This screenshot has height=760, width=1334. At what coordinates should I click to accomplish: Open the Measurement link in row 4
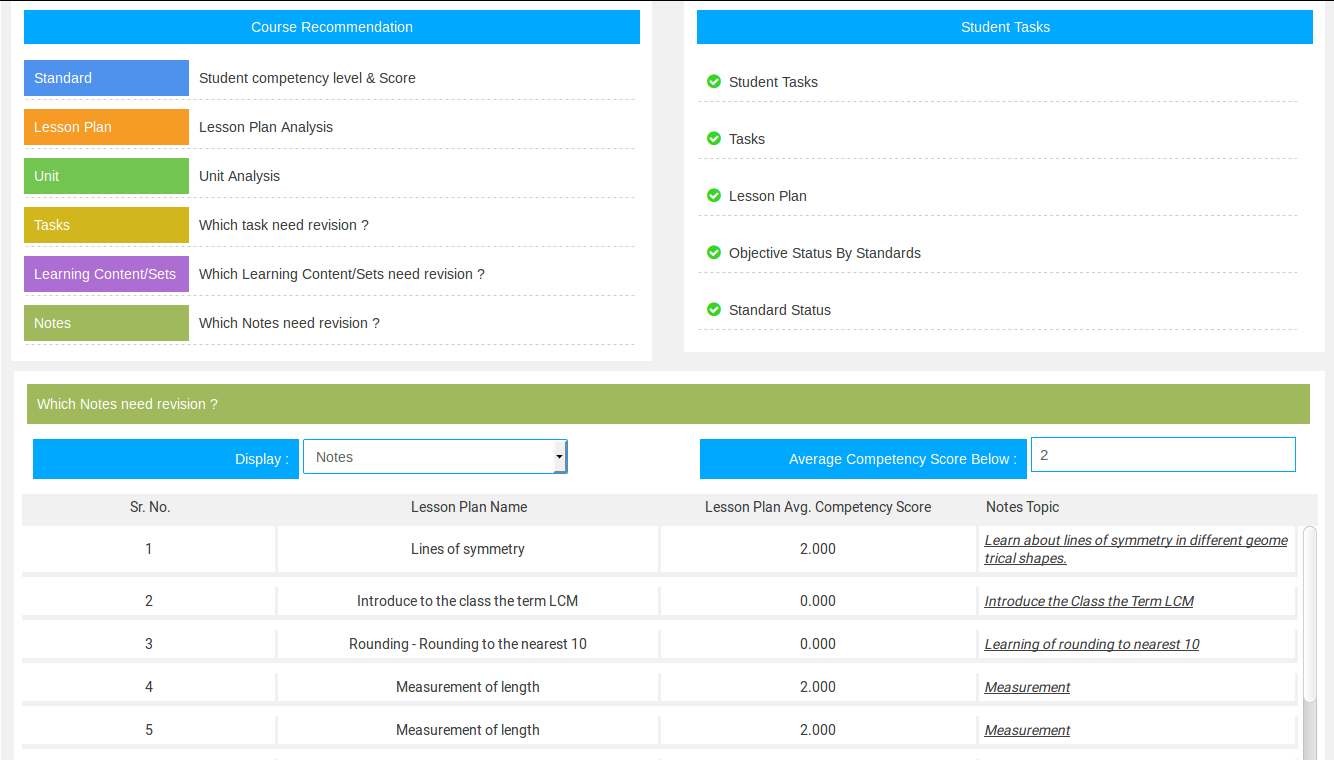(1027, 687)
